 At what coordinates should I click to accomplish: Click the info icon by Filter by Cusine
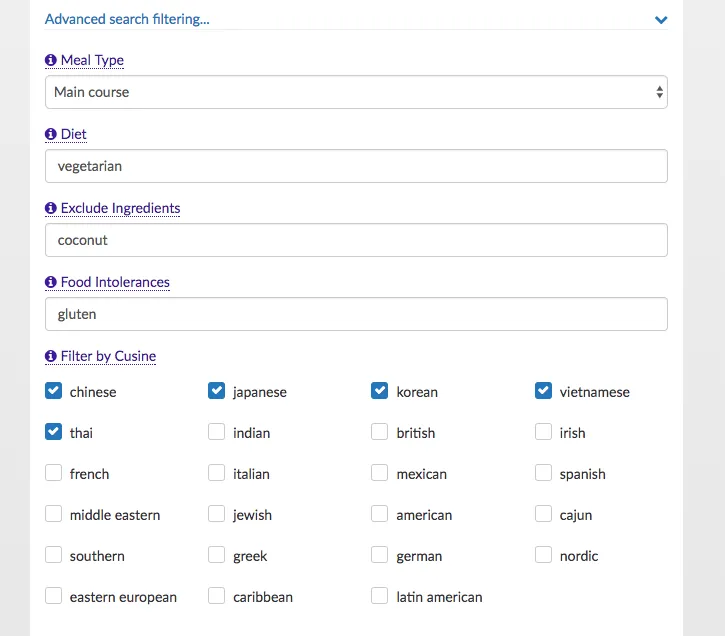point(51,356)
